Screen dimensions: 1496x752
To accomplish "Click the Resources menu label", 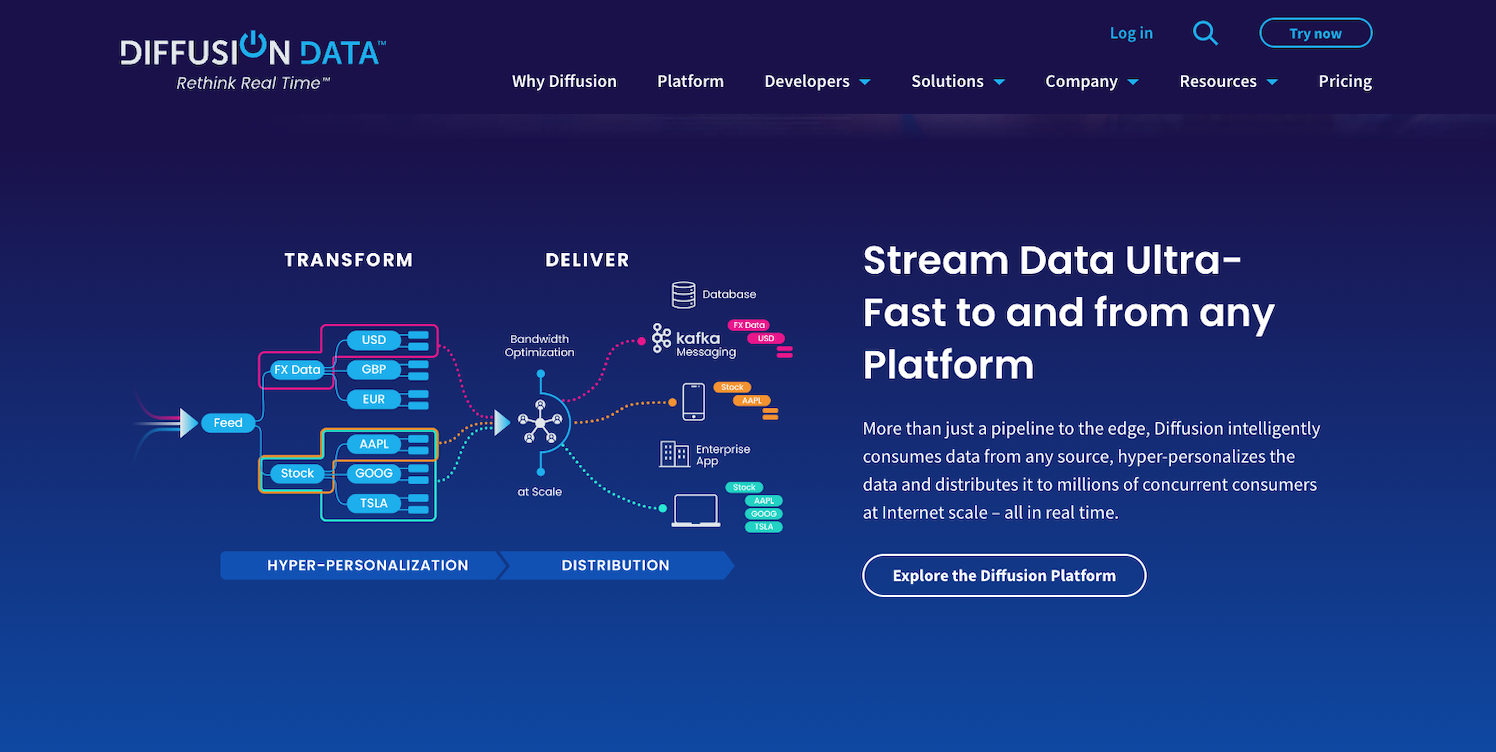I will [x=1218, y=81].
